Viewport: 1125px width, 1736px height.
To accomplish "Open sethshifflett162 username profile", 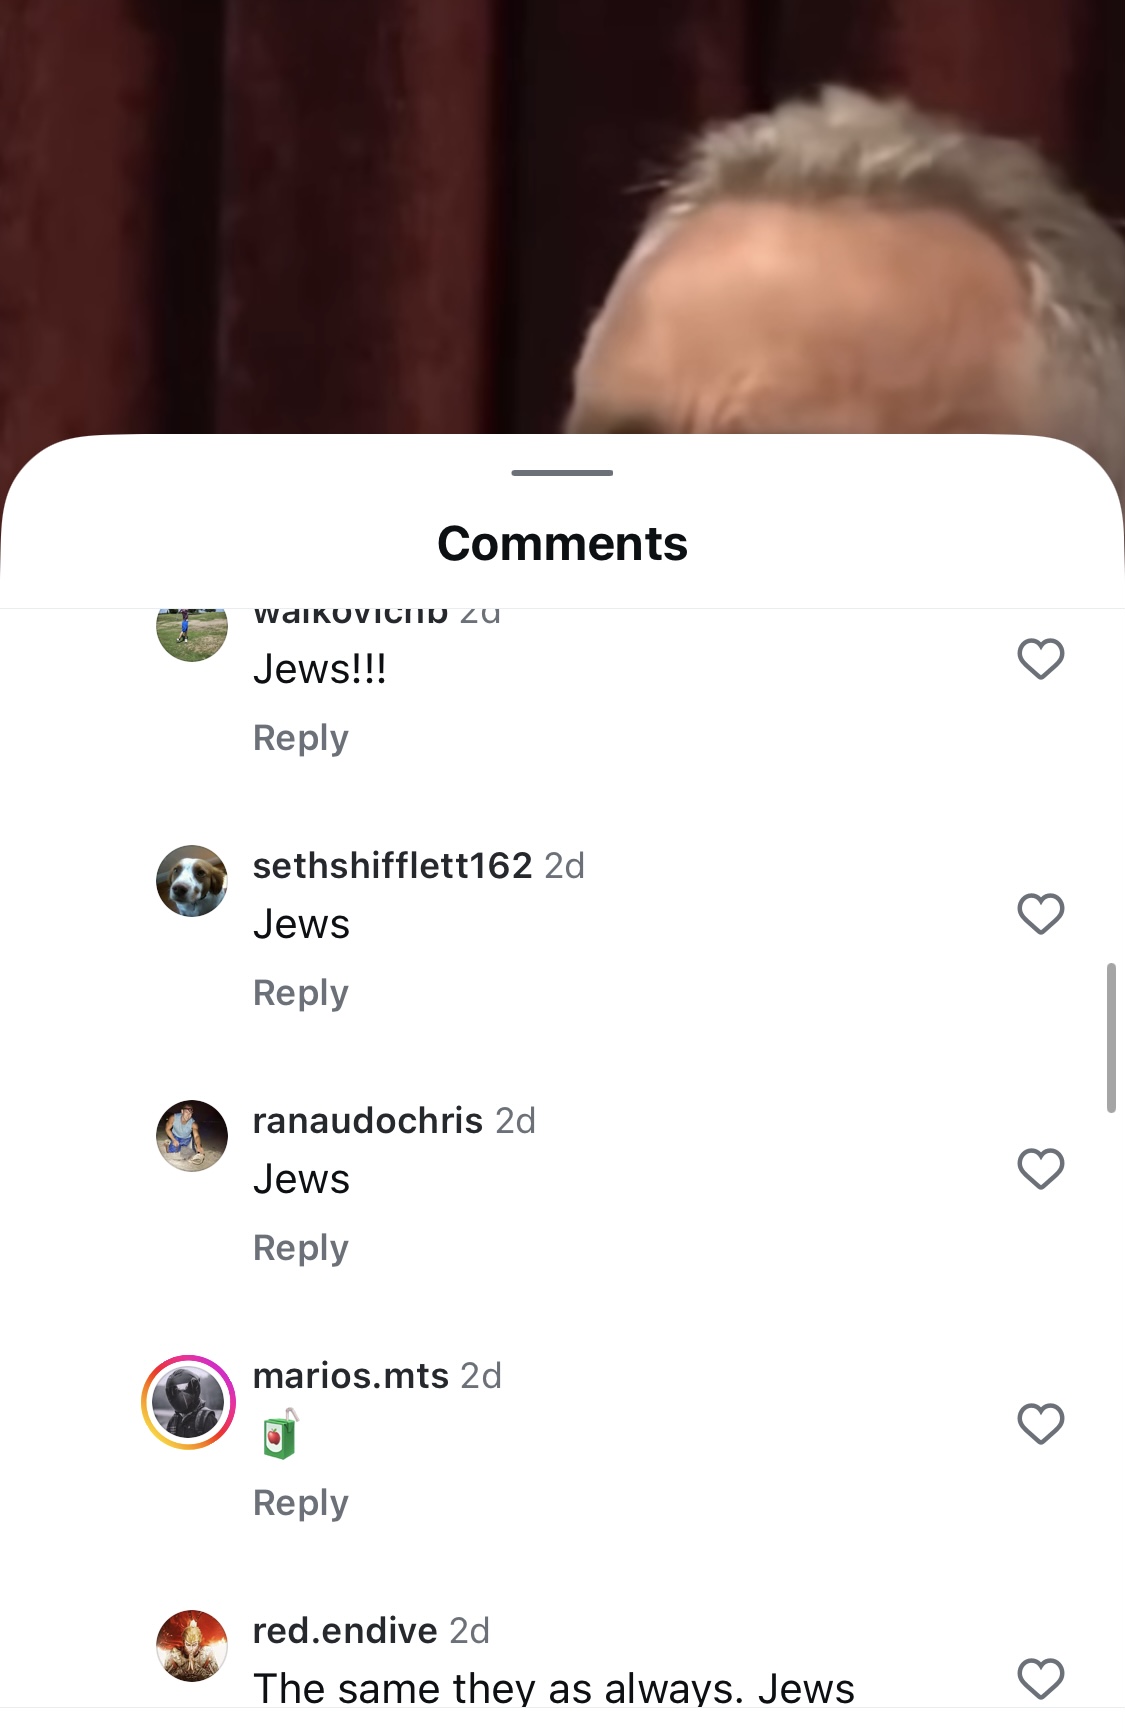I will [x=392, y=866].
